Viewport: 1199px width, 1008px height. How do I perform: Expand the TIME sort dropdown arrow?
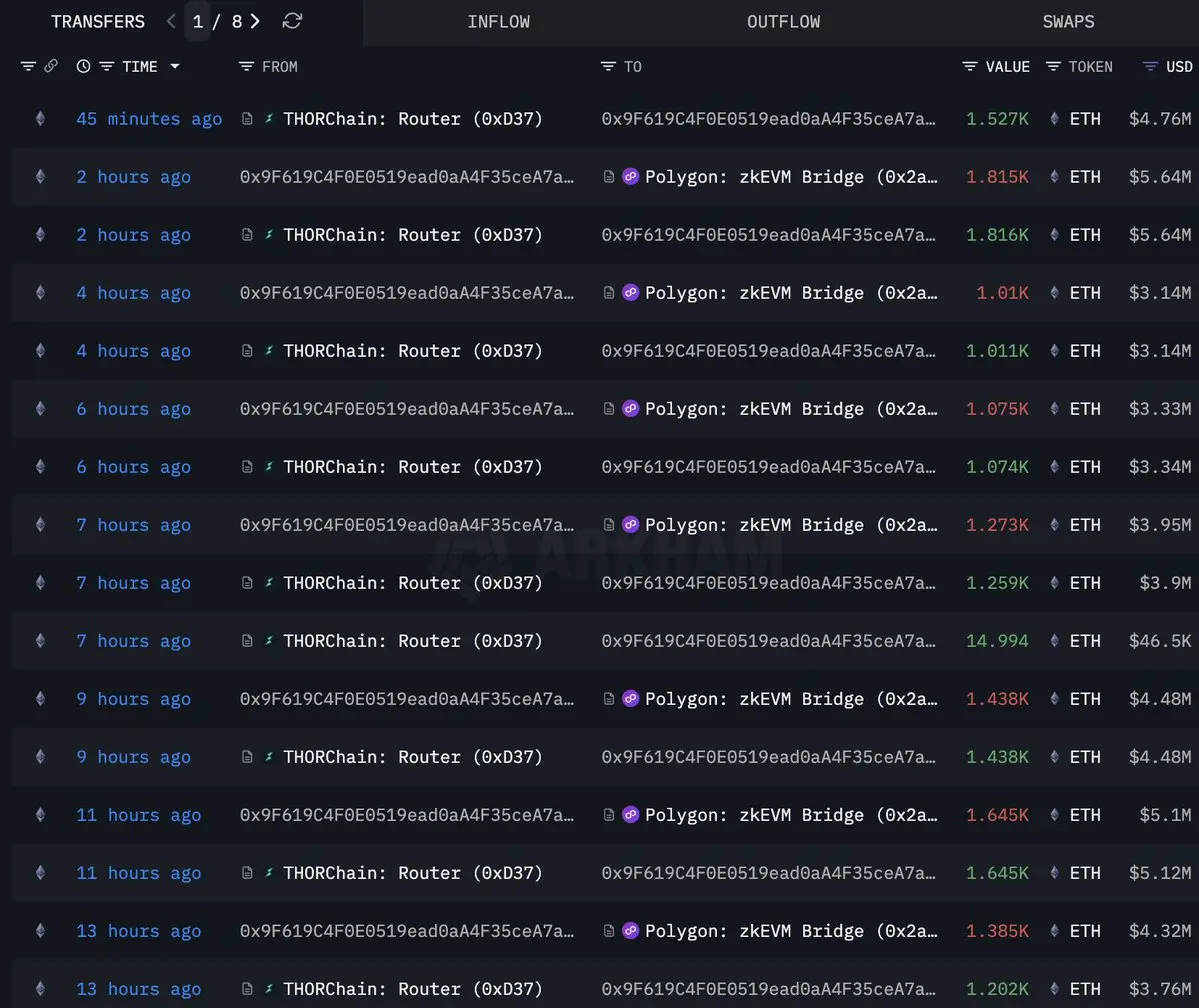pyautogui.click(x=175, y=67)
